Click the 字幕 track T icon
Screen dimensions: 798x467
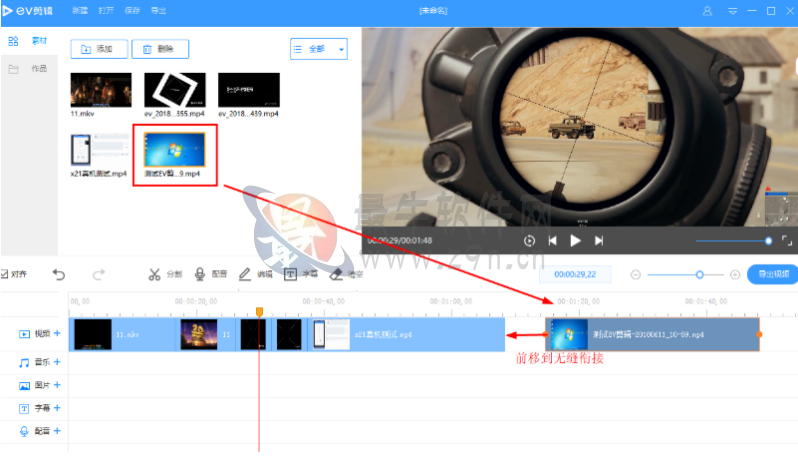pos(24,408)
